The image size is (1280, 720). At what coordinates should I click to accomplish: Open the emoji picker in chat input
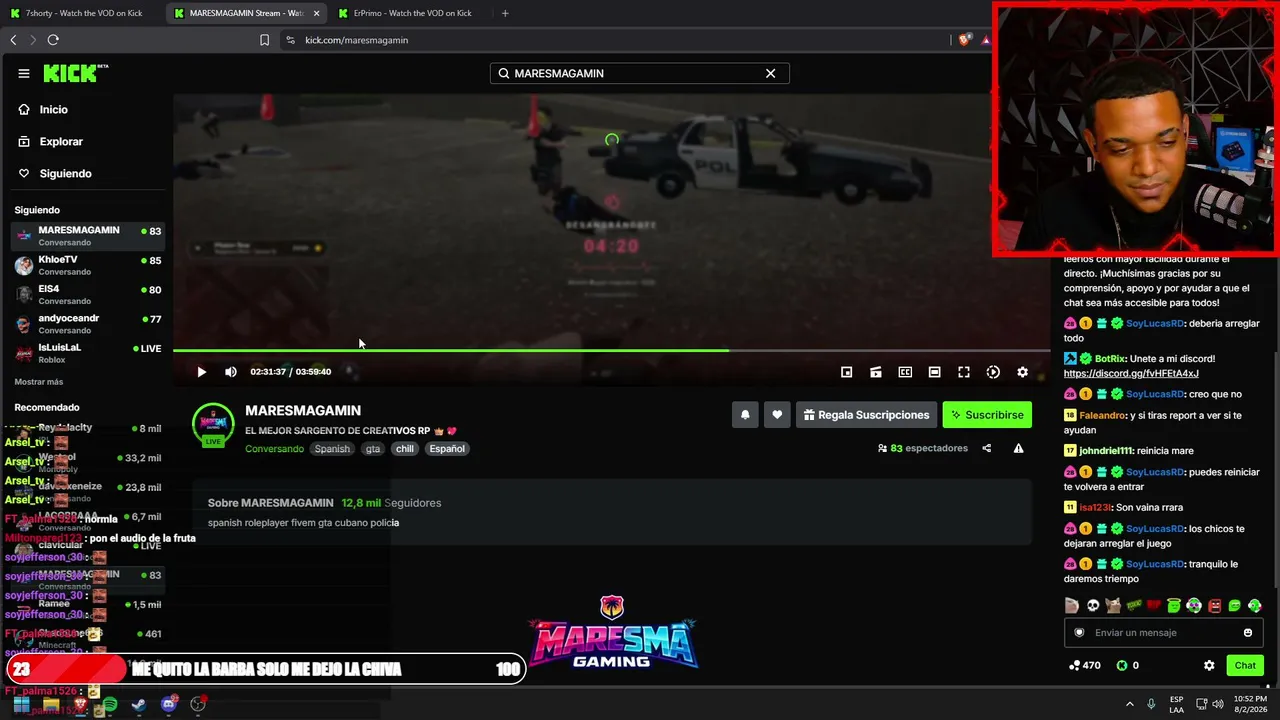pyautogui.click(x=1248, y=633)
